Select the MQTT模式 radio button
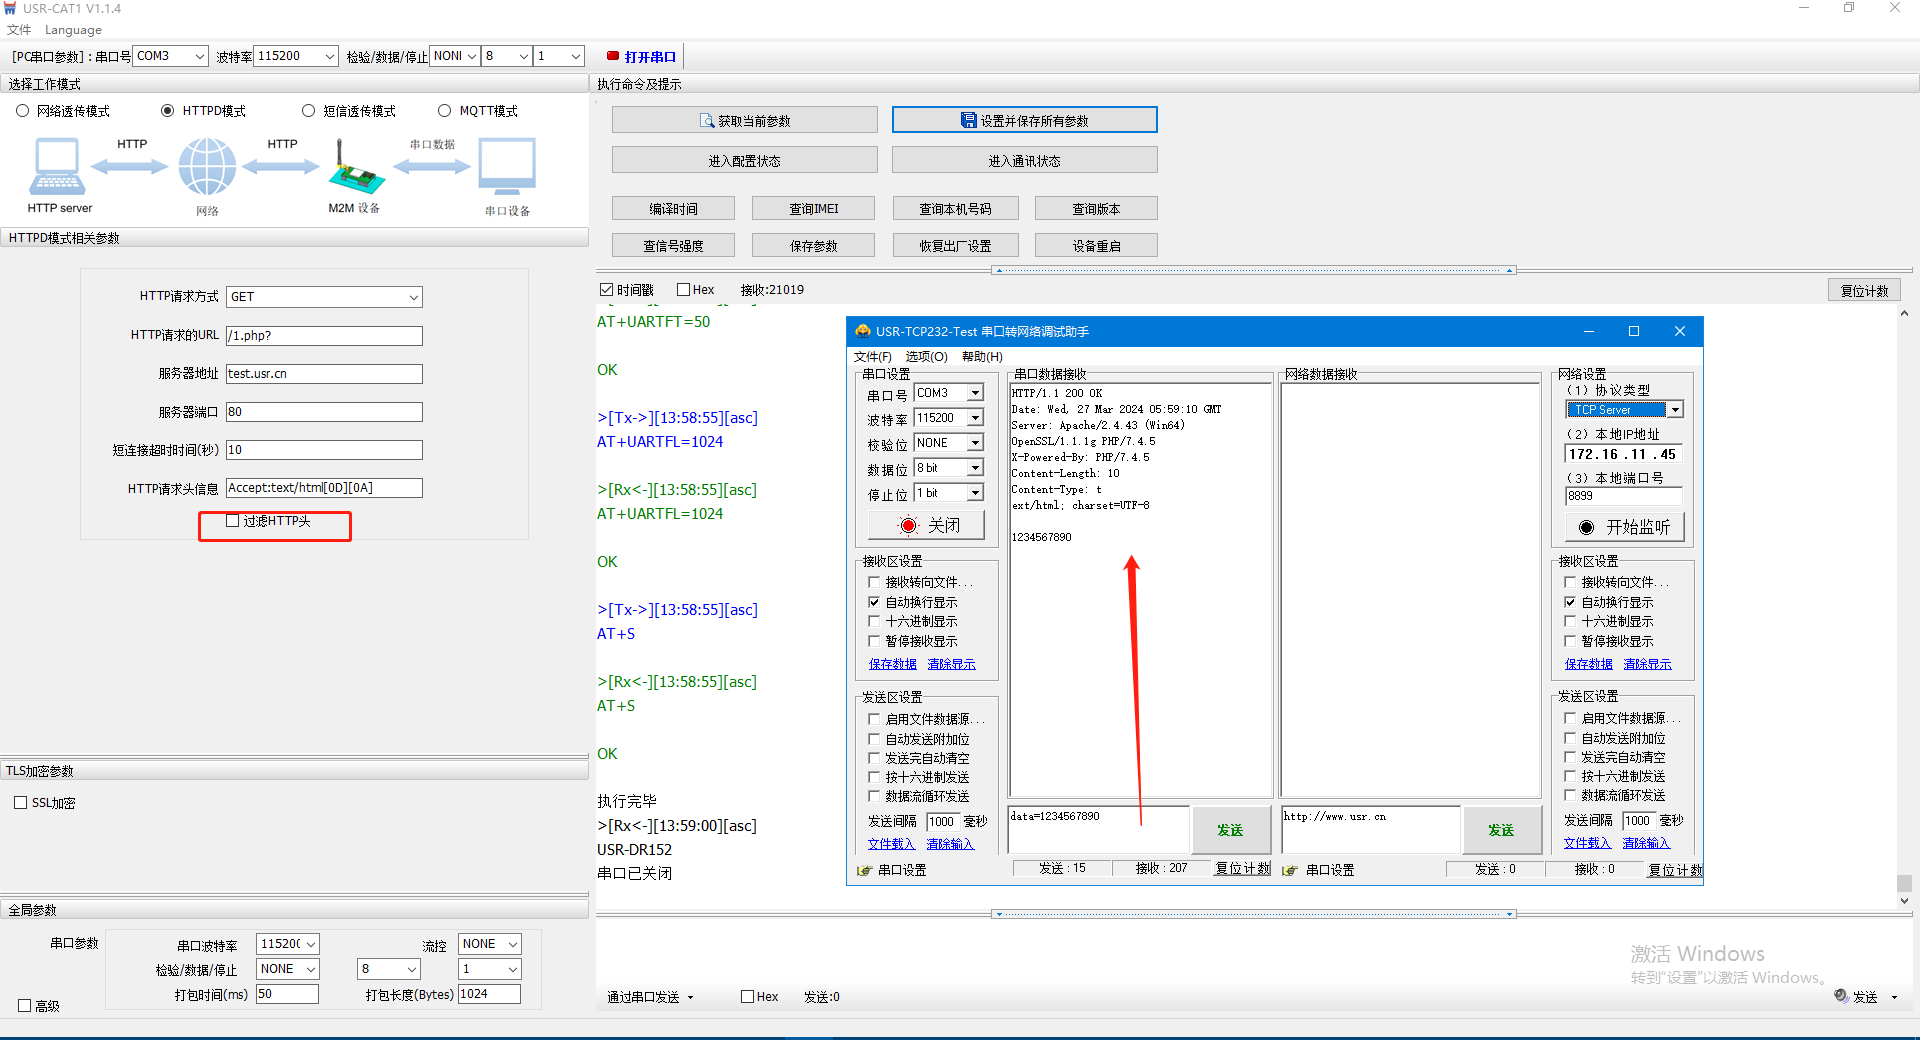The width and height of the screenshot is (1920, 1040). tap(445, 111)
